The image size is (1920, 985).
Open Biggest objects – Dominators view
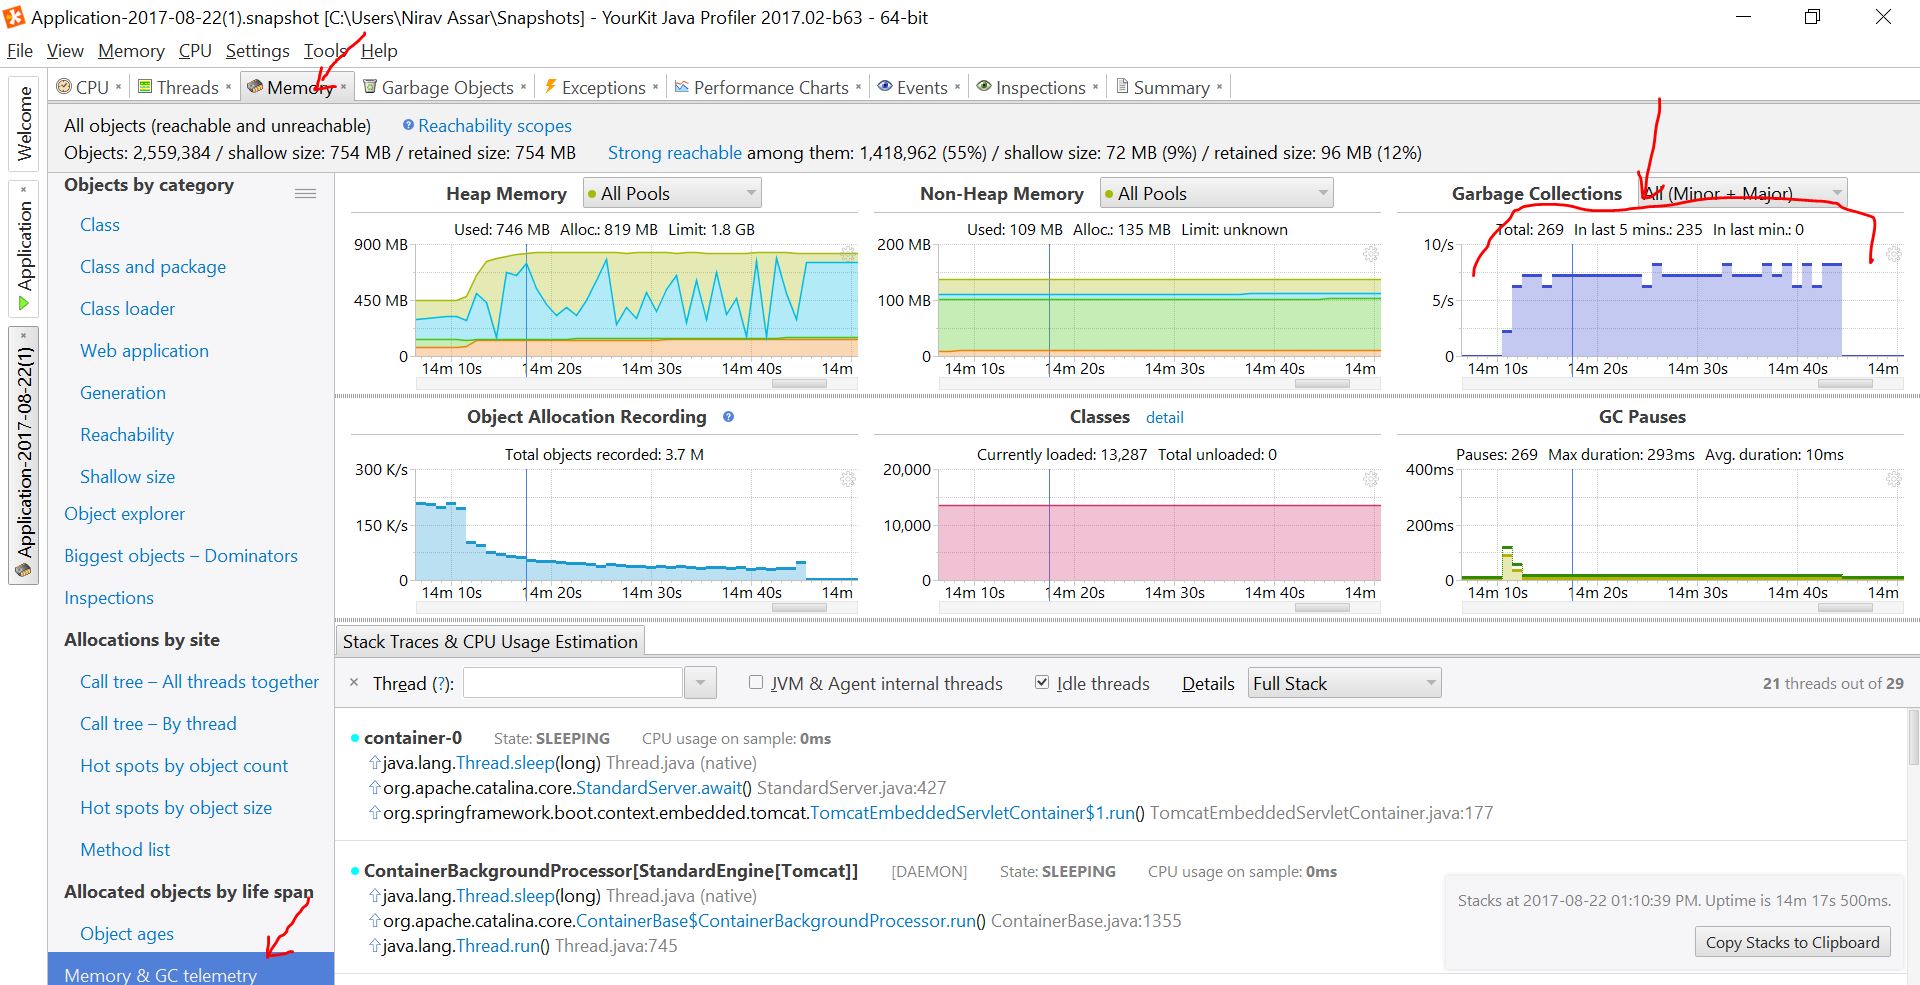[x=181, y=556]
